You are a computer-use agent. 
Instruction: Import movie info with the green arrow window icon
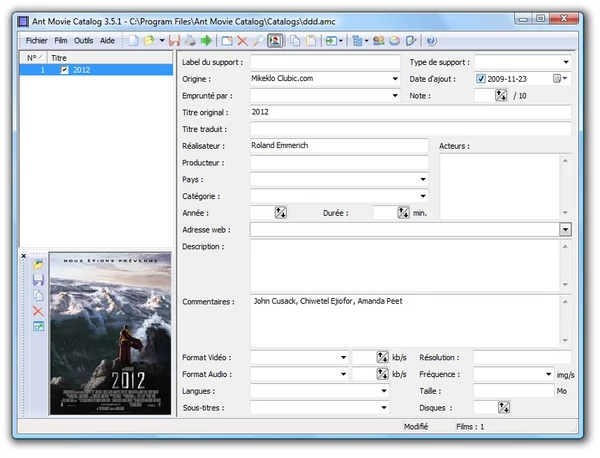pos(331,41)
